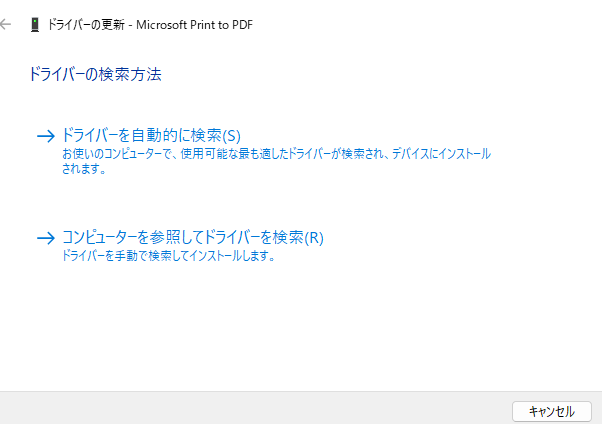Click the gray footer bar left of キャンセル
Viewport: 602px width, 424px height.
pyautogui.click(x=250, y=408)
